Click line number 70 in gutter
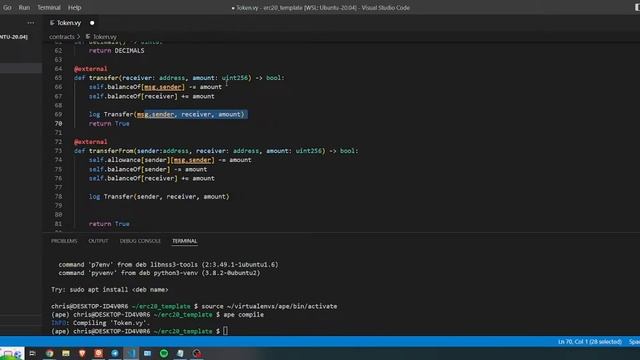The height and width of the screenshot is (360, 640). (58, 123)
